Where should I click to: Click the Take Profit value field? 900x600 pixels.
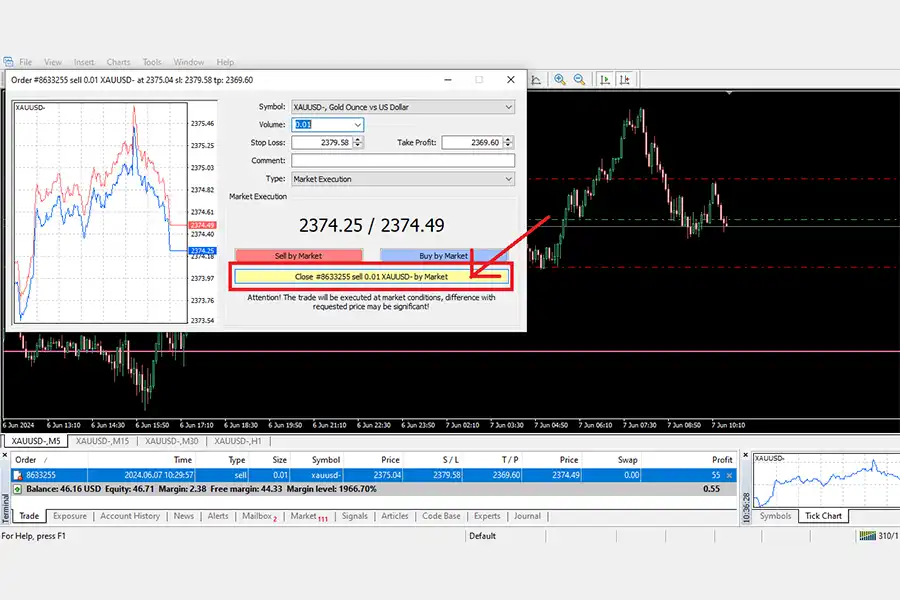(472, 142)
